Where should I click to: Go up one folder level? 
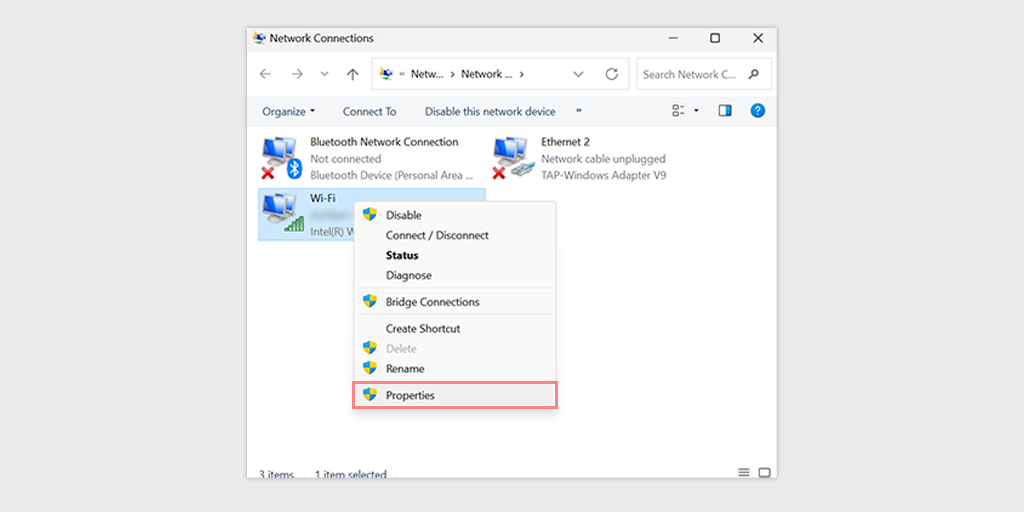353,74
